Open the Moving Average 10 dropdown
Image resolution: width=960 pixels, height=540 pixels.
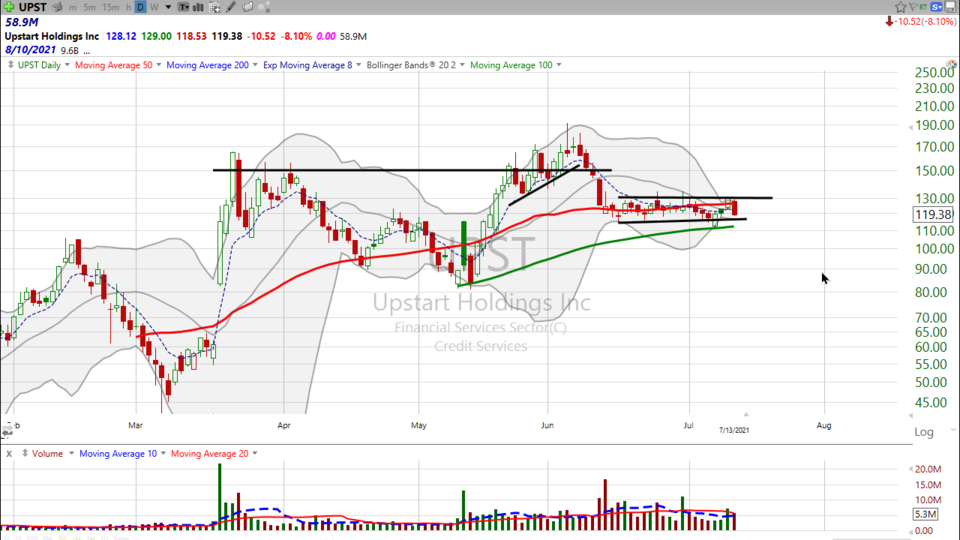pos(163,454)
